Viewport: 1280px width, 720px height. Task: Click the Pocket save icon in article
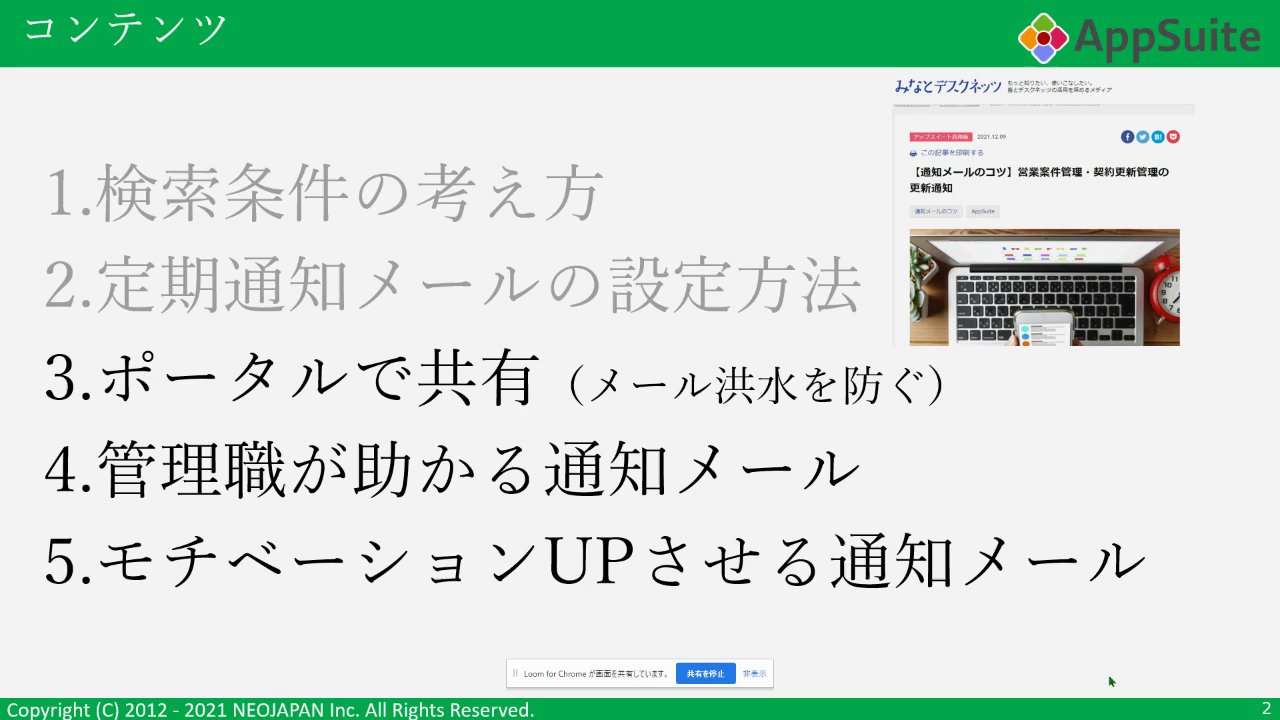click(1173, 137)
